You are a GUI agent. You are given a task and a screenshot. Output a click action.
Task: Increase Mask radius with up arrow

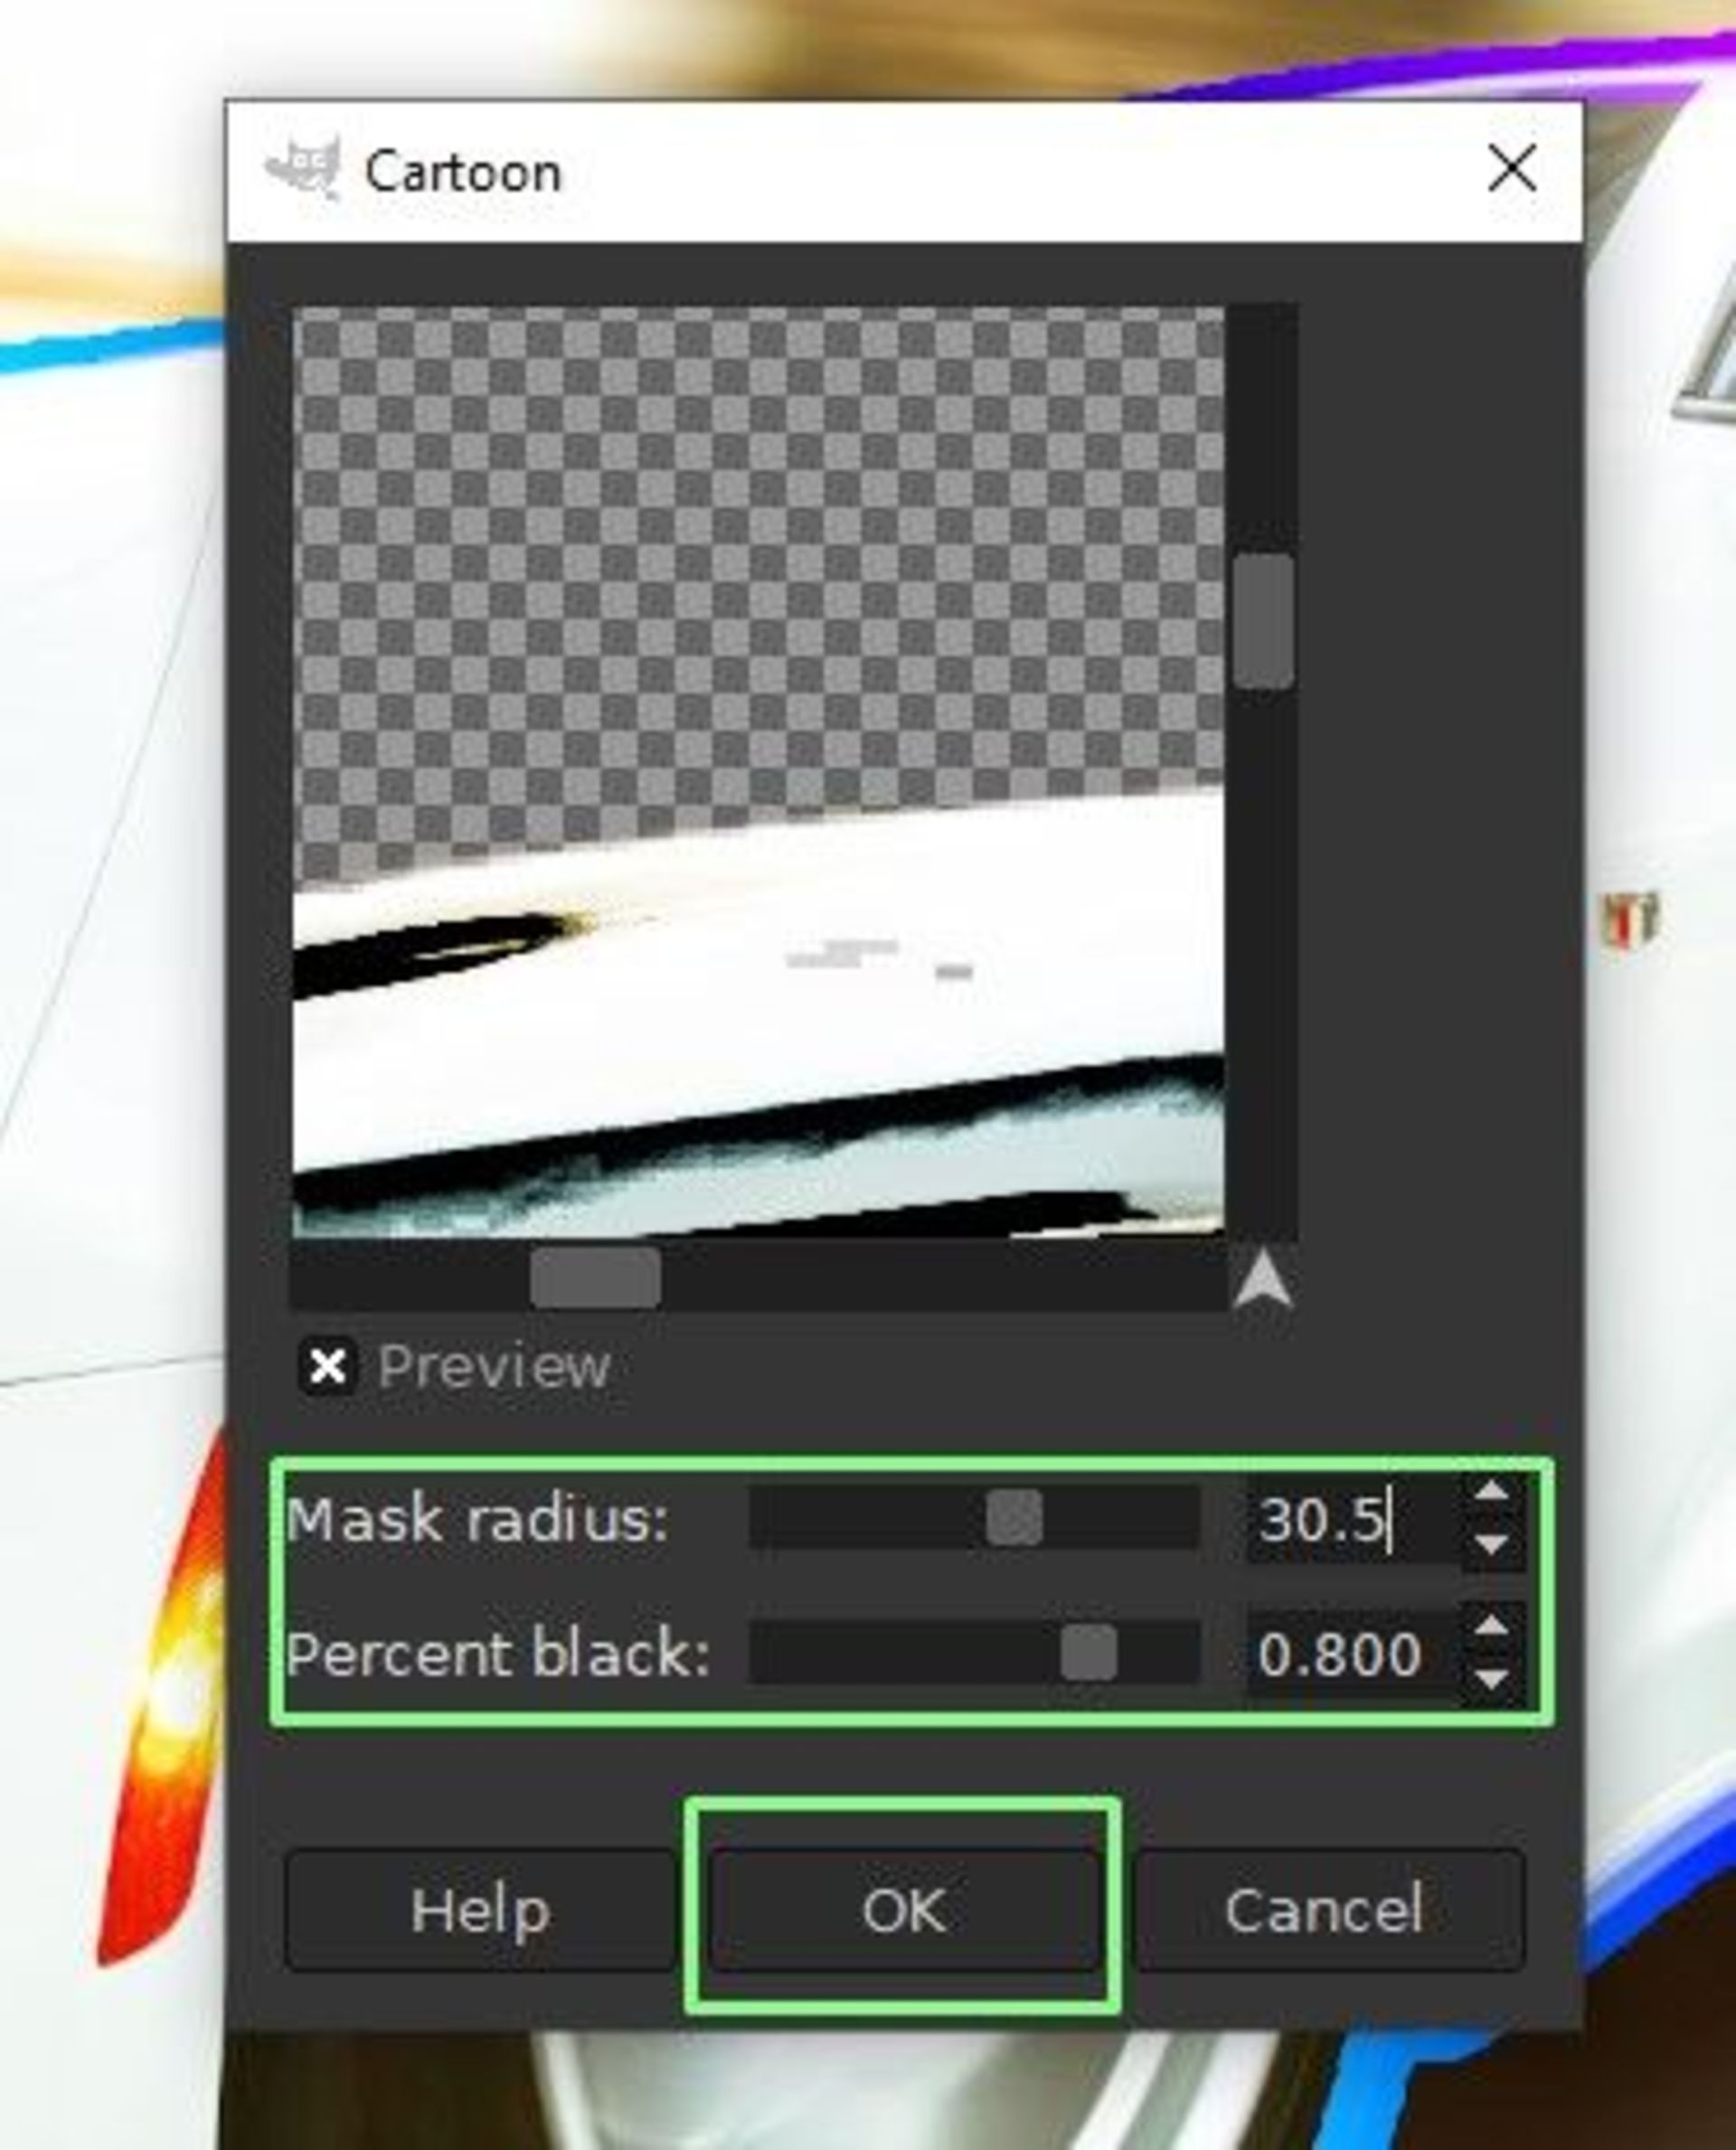(1491, 1493)
